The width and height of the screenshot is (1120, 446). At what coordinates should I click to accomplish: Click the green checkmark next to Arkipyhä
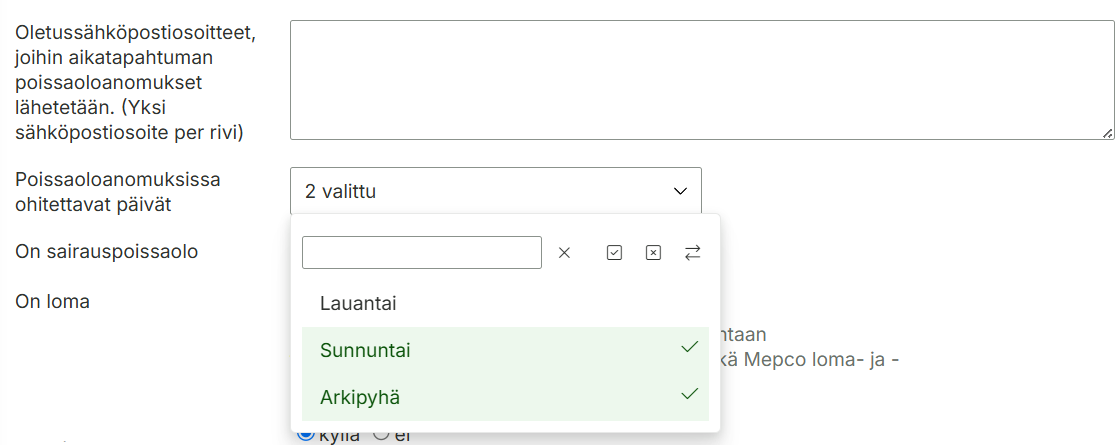coord(689,394)
